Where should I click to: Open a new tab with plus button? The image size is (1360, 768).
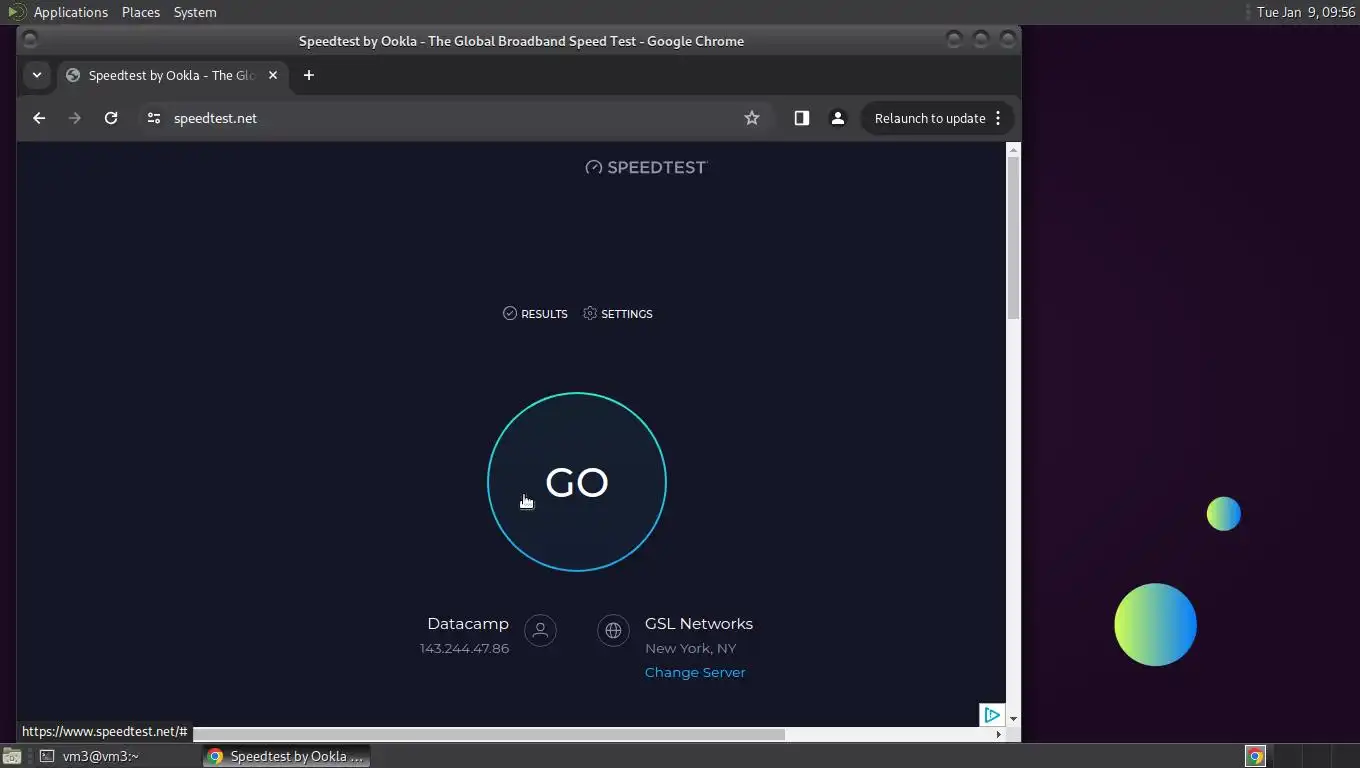point(309,75)
